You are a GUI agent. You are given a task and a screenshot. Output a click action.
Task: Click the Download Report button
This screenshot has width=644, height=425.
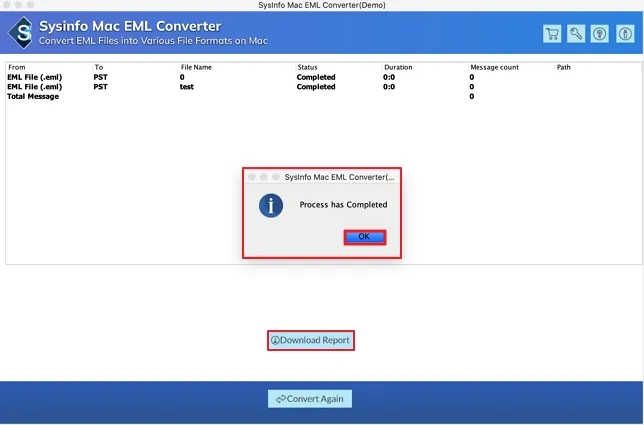310,340
